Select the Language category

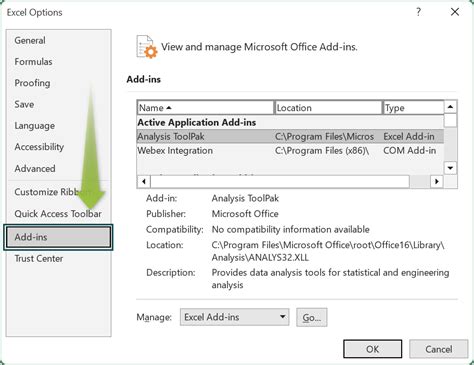coord(35,126)
